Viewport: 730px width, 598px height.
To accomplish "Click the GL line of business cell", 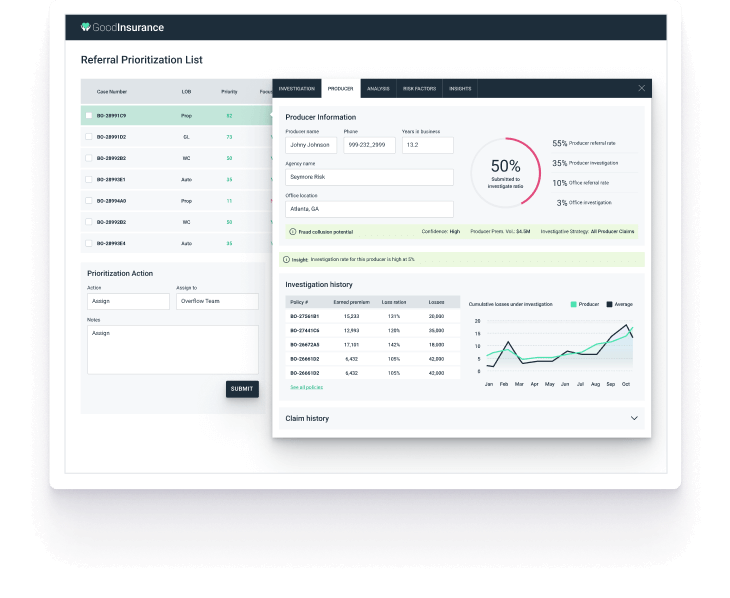I will point(186,137).
